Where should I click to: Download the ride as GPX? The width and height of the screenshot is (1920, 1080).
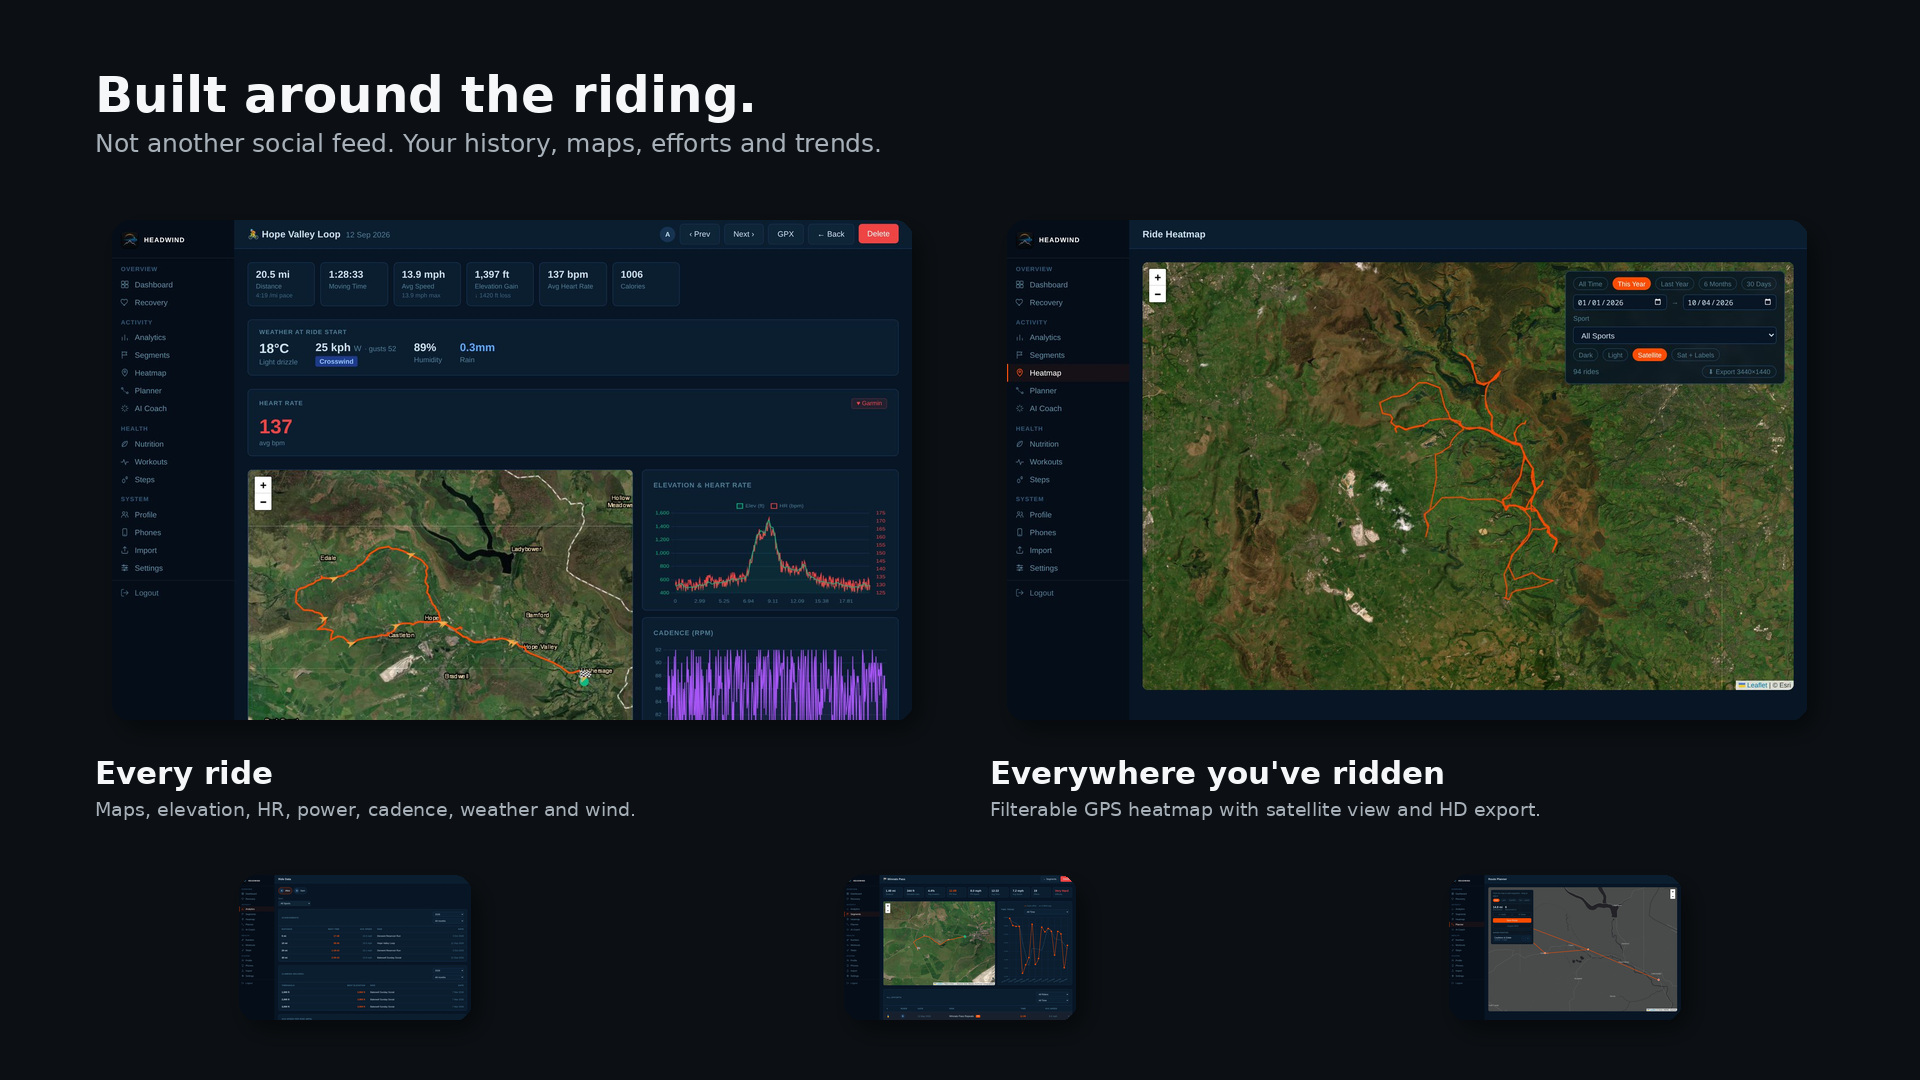click(x=785, y=234)
